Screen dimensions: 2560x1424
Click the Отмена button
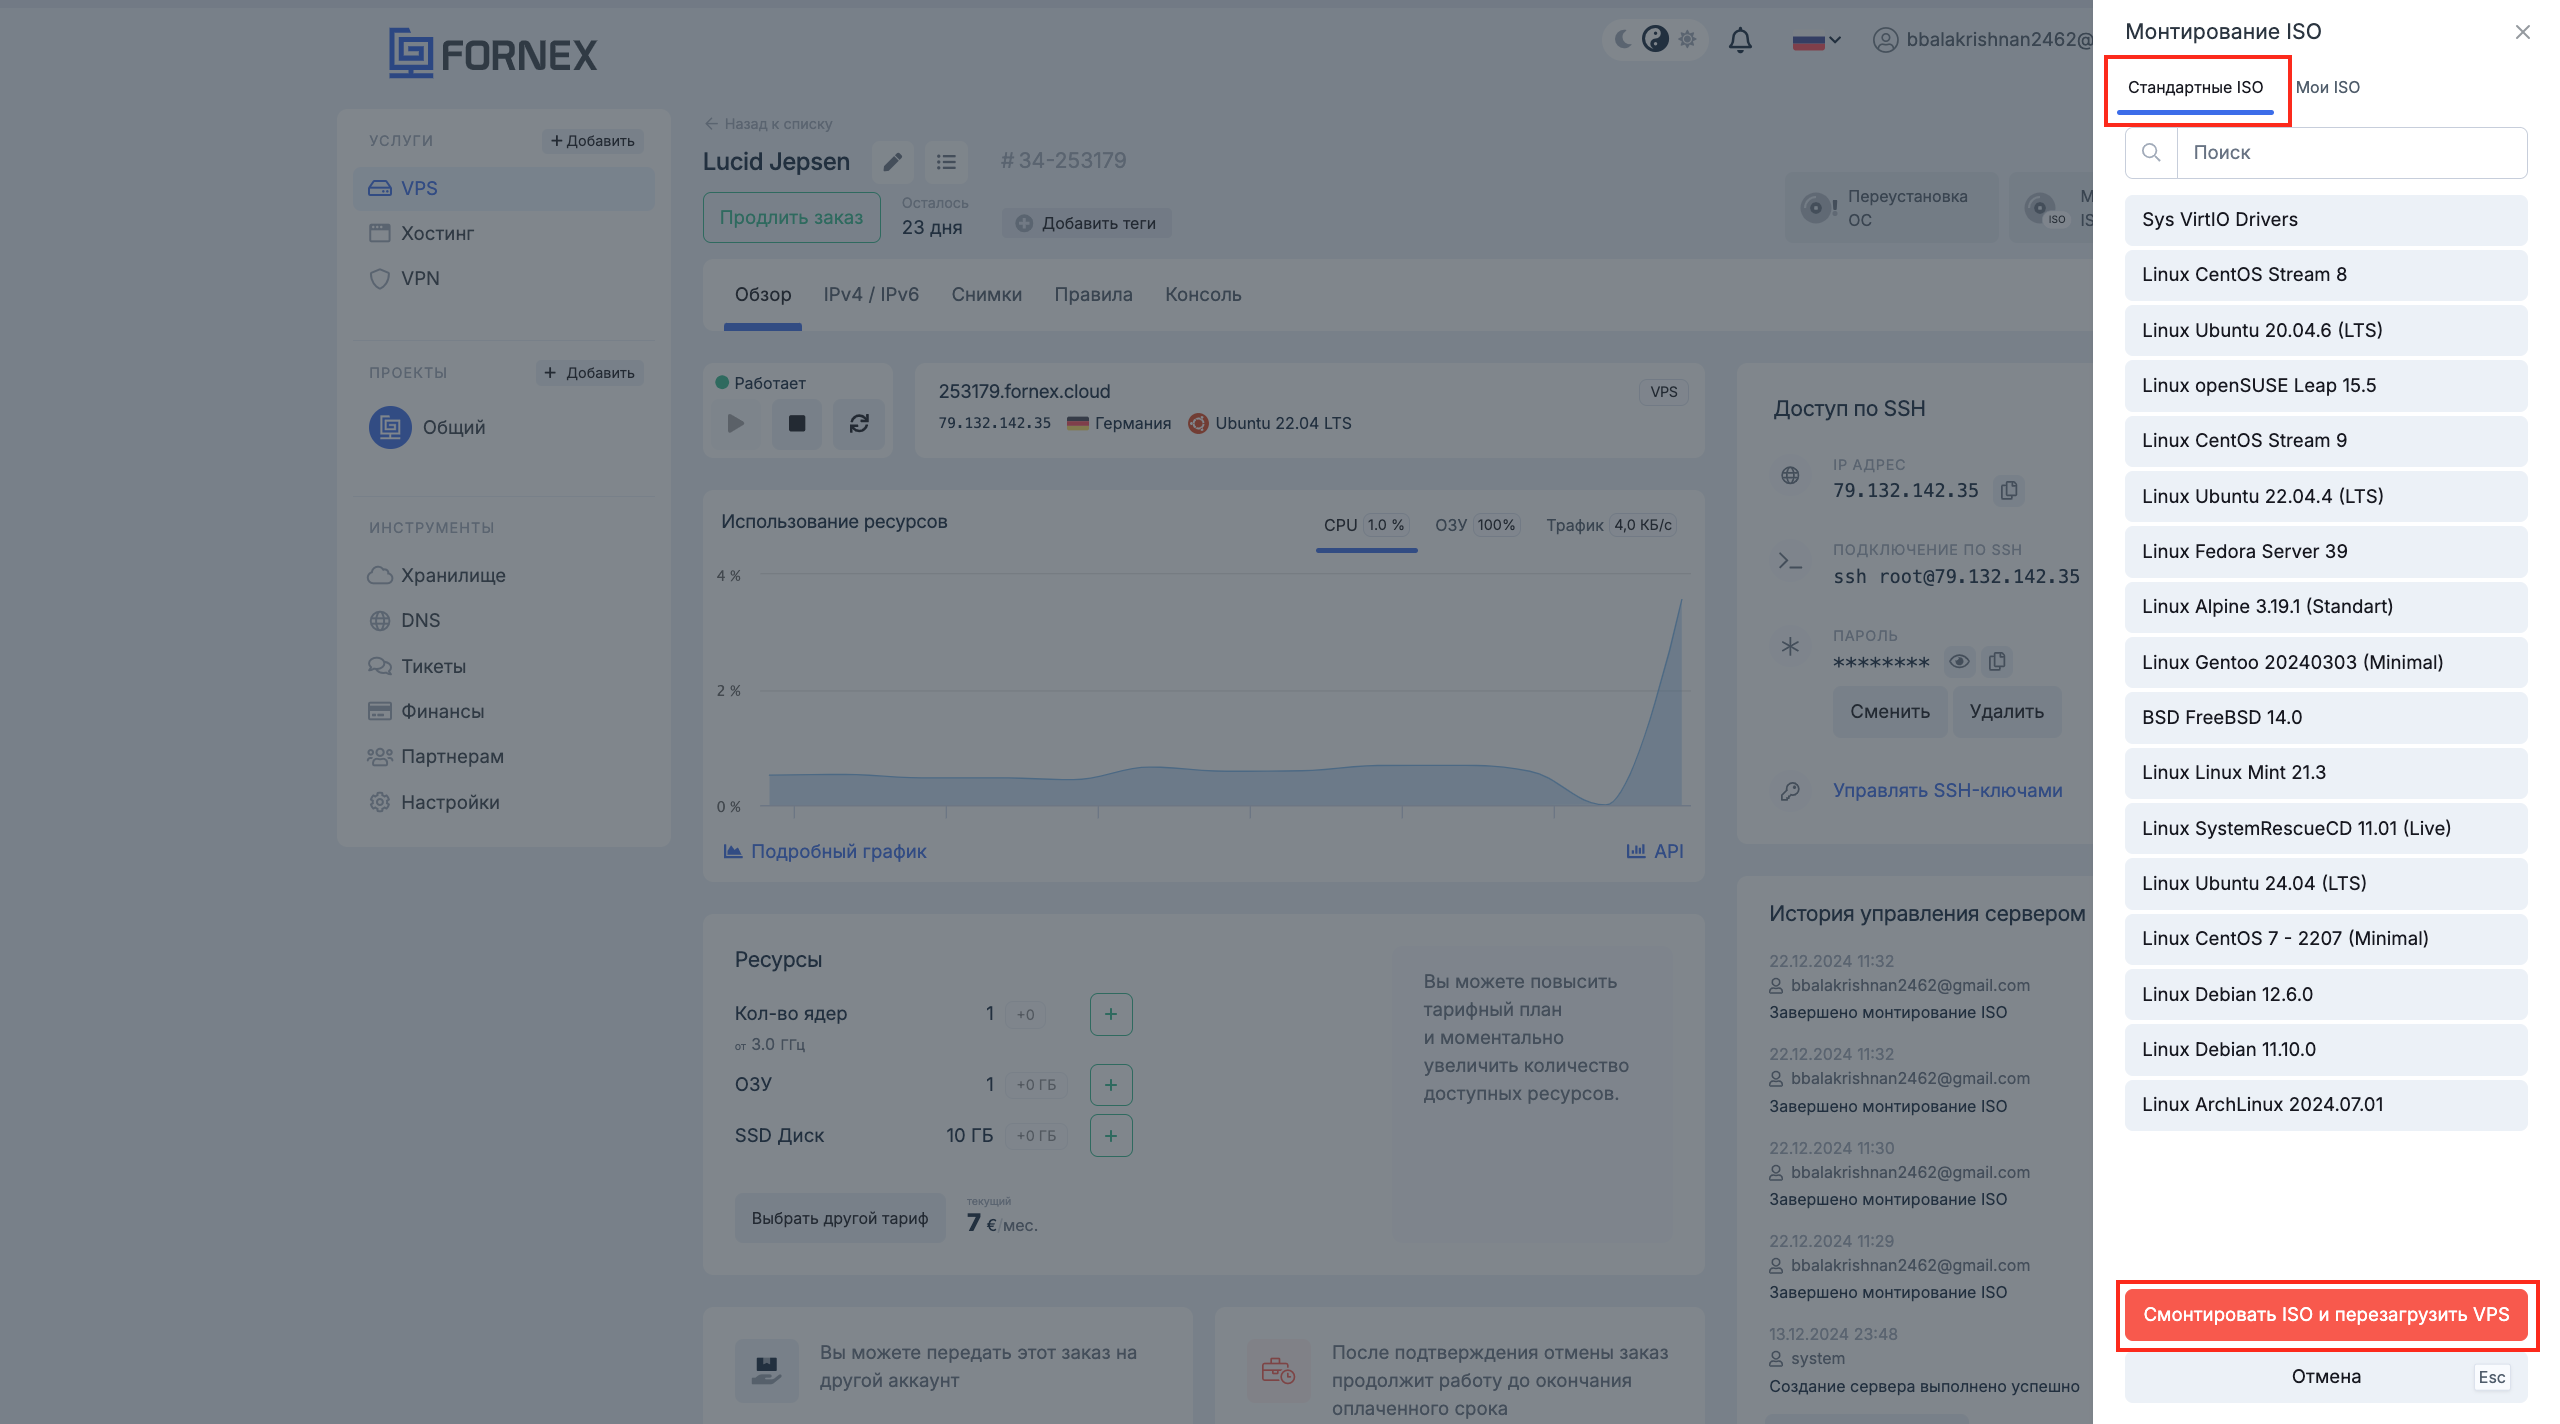(x=2326, y=1377)
